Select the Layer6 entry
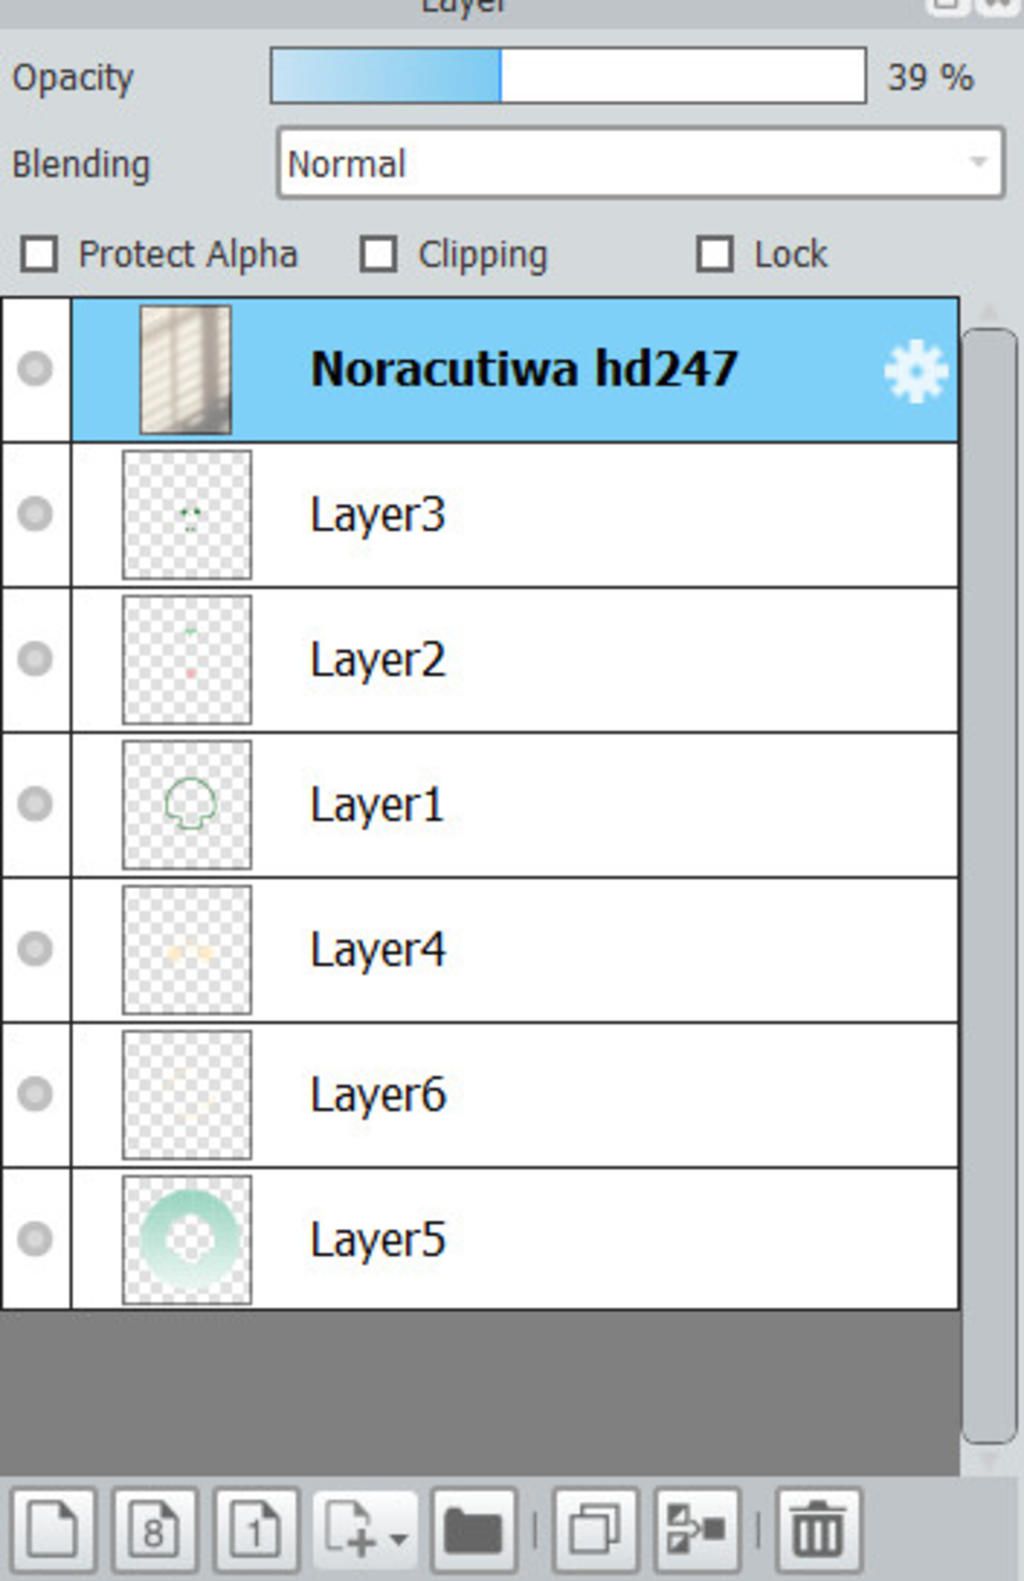Image resolution: width=1024 pixels, height=1581 pixels. 515,1095
